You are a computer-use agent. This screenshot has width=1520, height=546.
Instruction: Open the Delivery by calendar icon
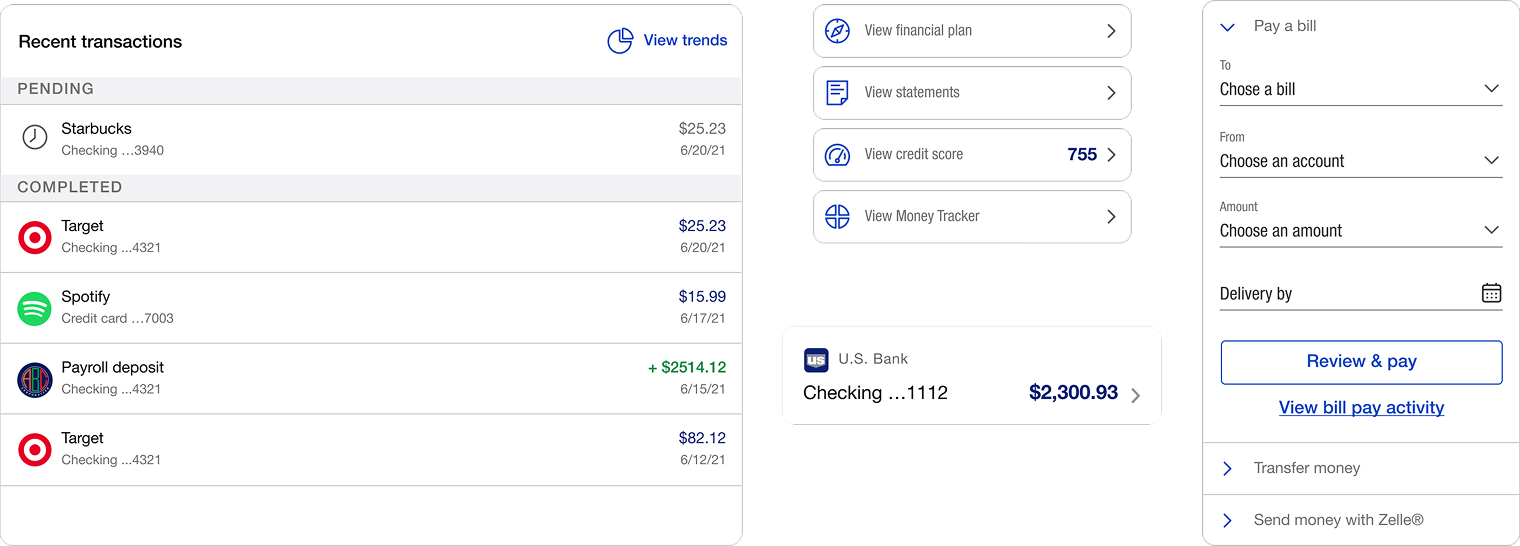pyautogui.click(x=1491, y=293)
